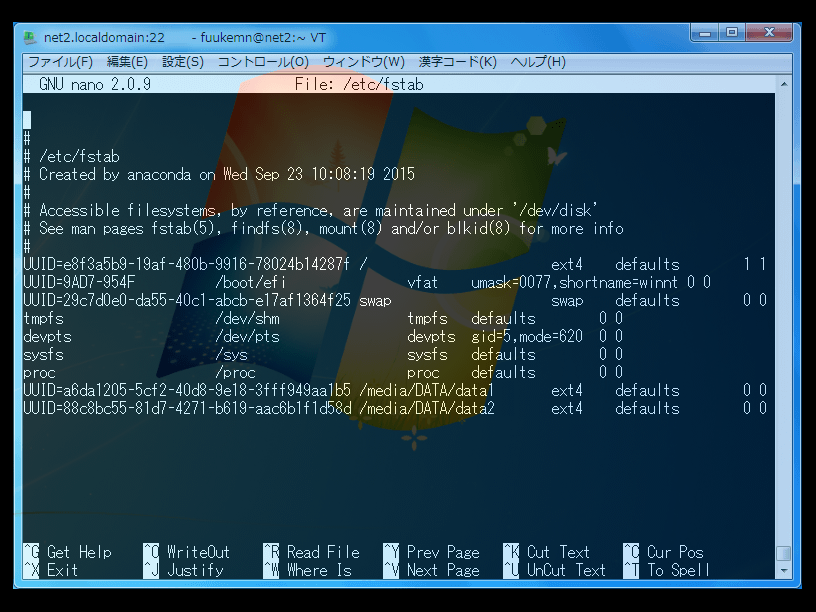Image resolution: width=816 pixels, height=612 pixels.
Task: Click the '^O WriteOut' shortcut
Action: pos(187,552)
